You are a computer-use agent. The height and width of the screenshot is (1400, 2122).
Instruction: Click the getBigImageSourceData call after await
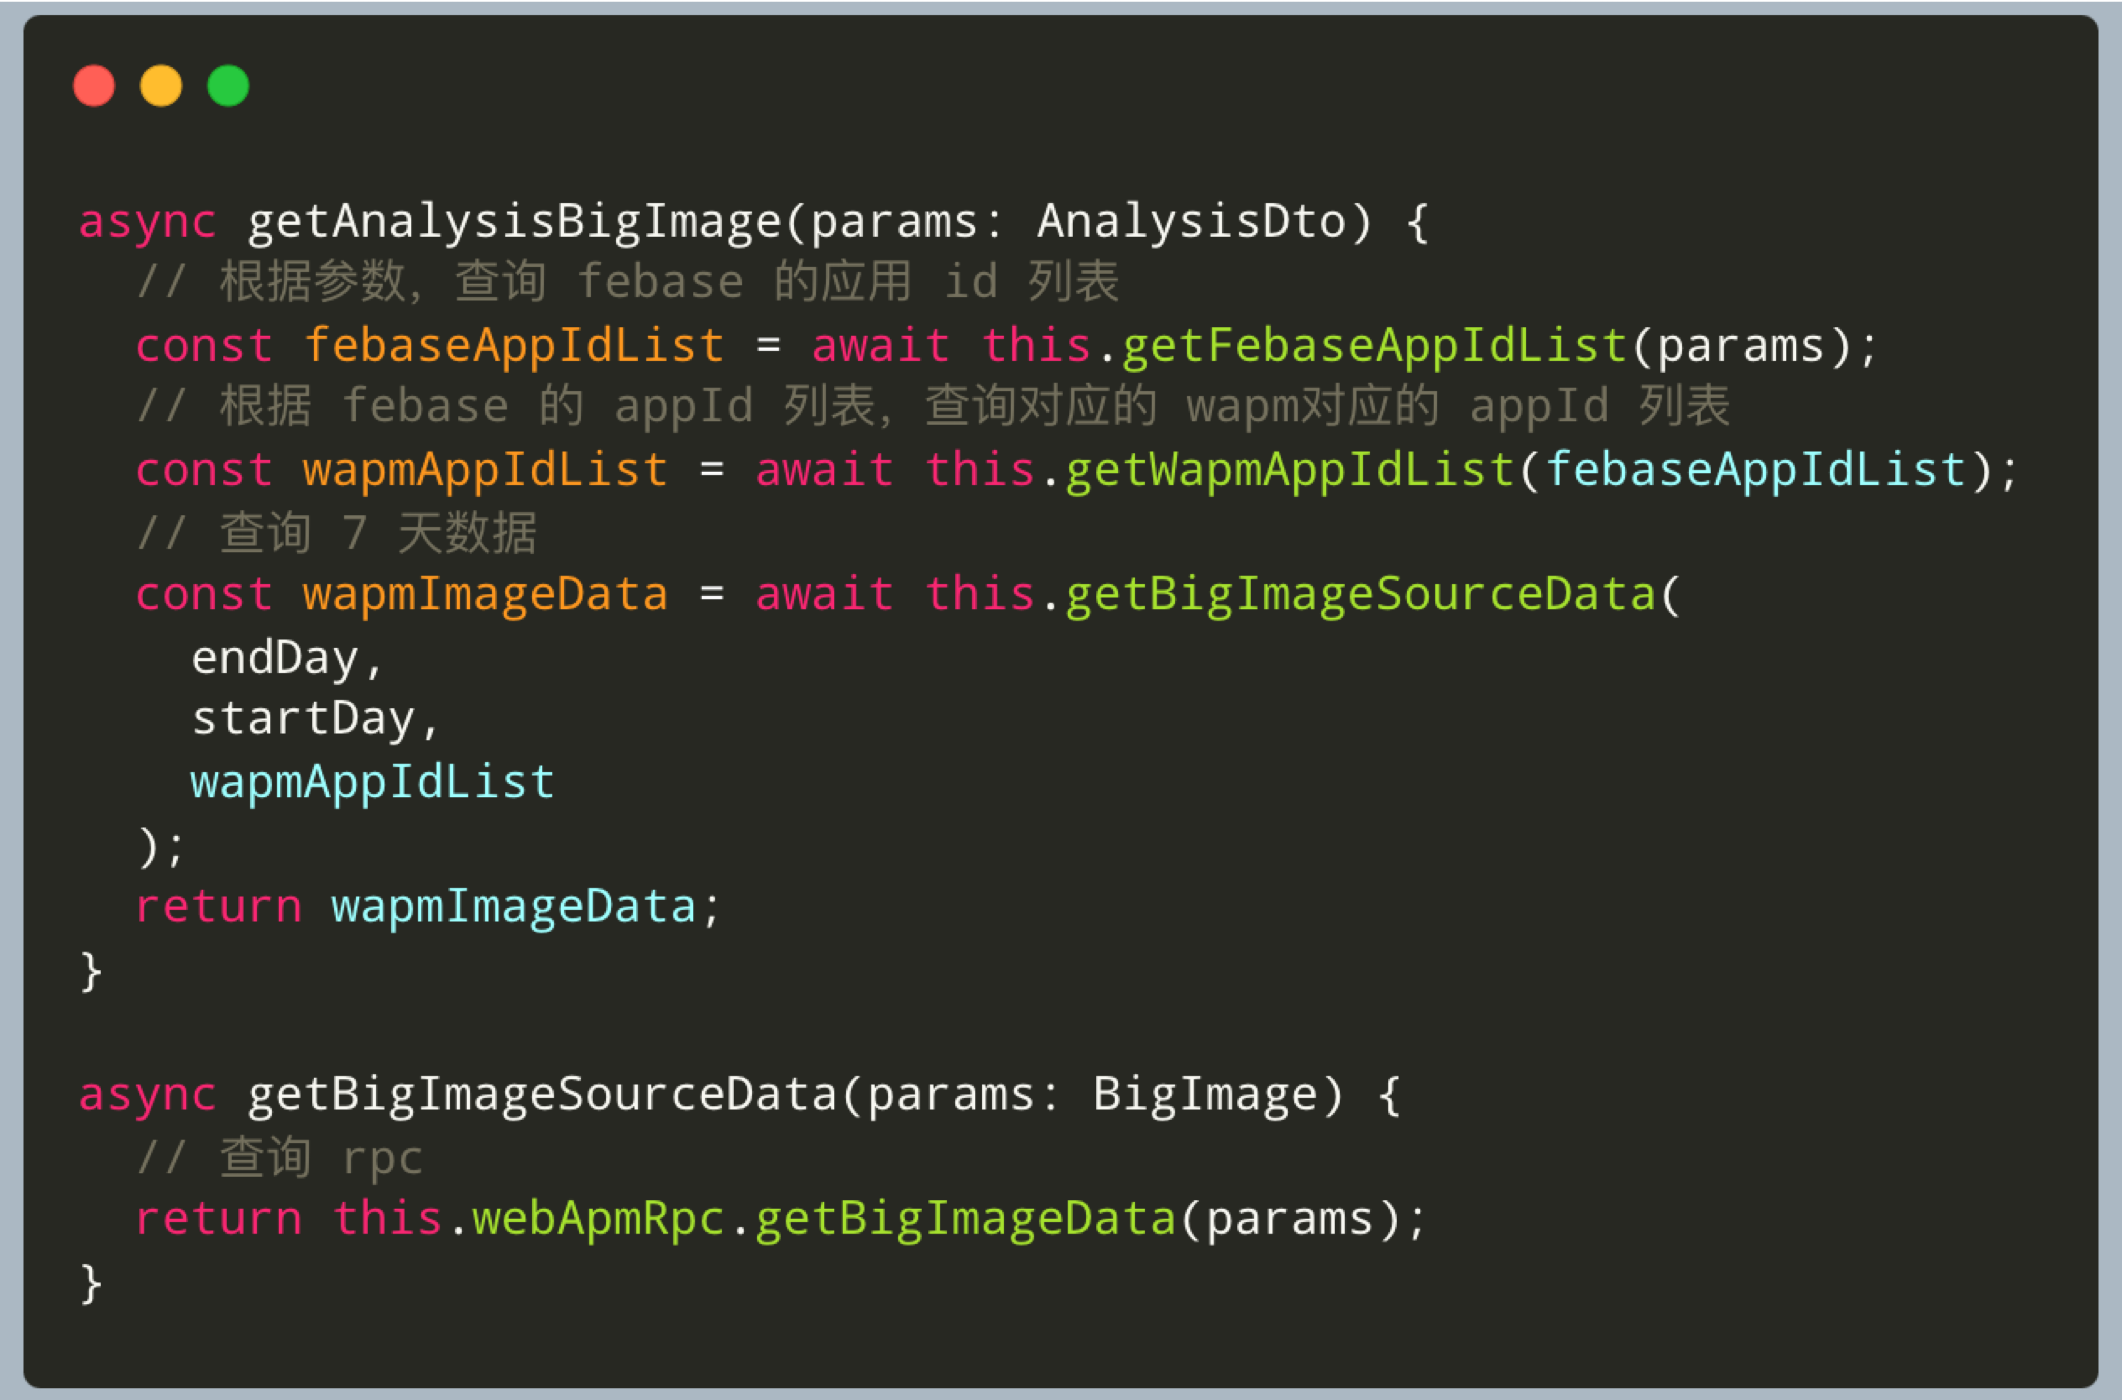(x=1360, y=595)
